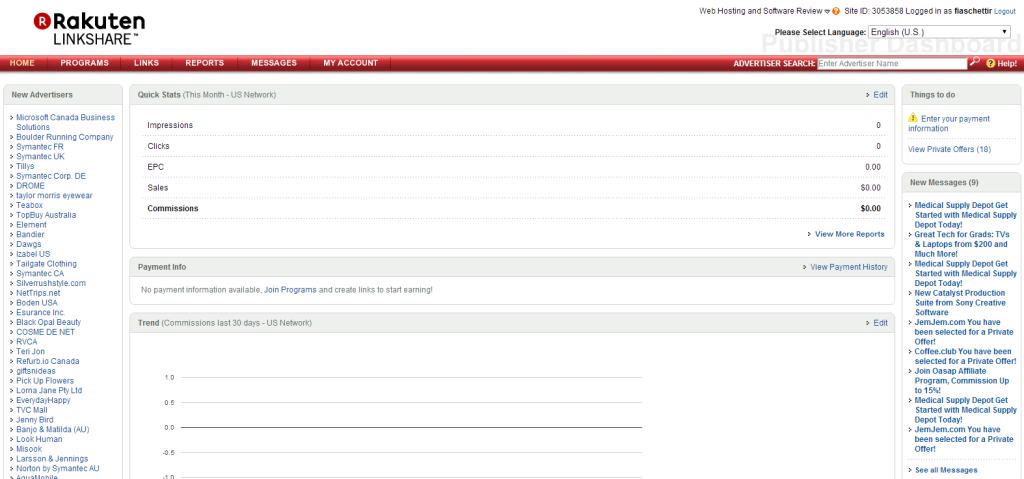Click Edit in the Trend panel header
This screenshot has height=479, width=1024.
[x=880, y=323]
